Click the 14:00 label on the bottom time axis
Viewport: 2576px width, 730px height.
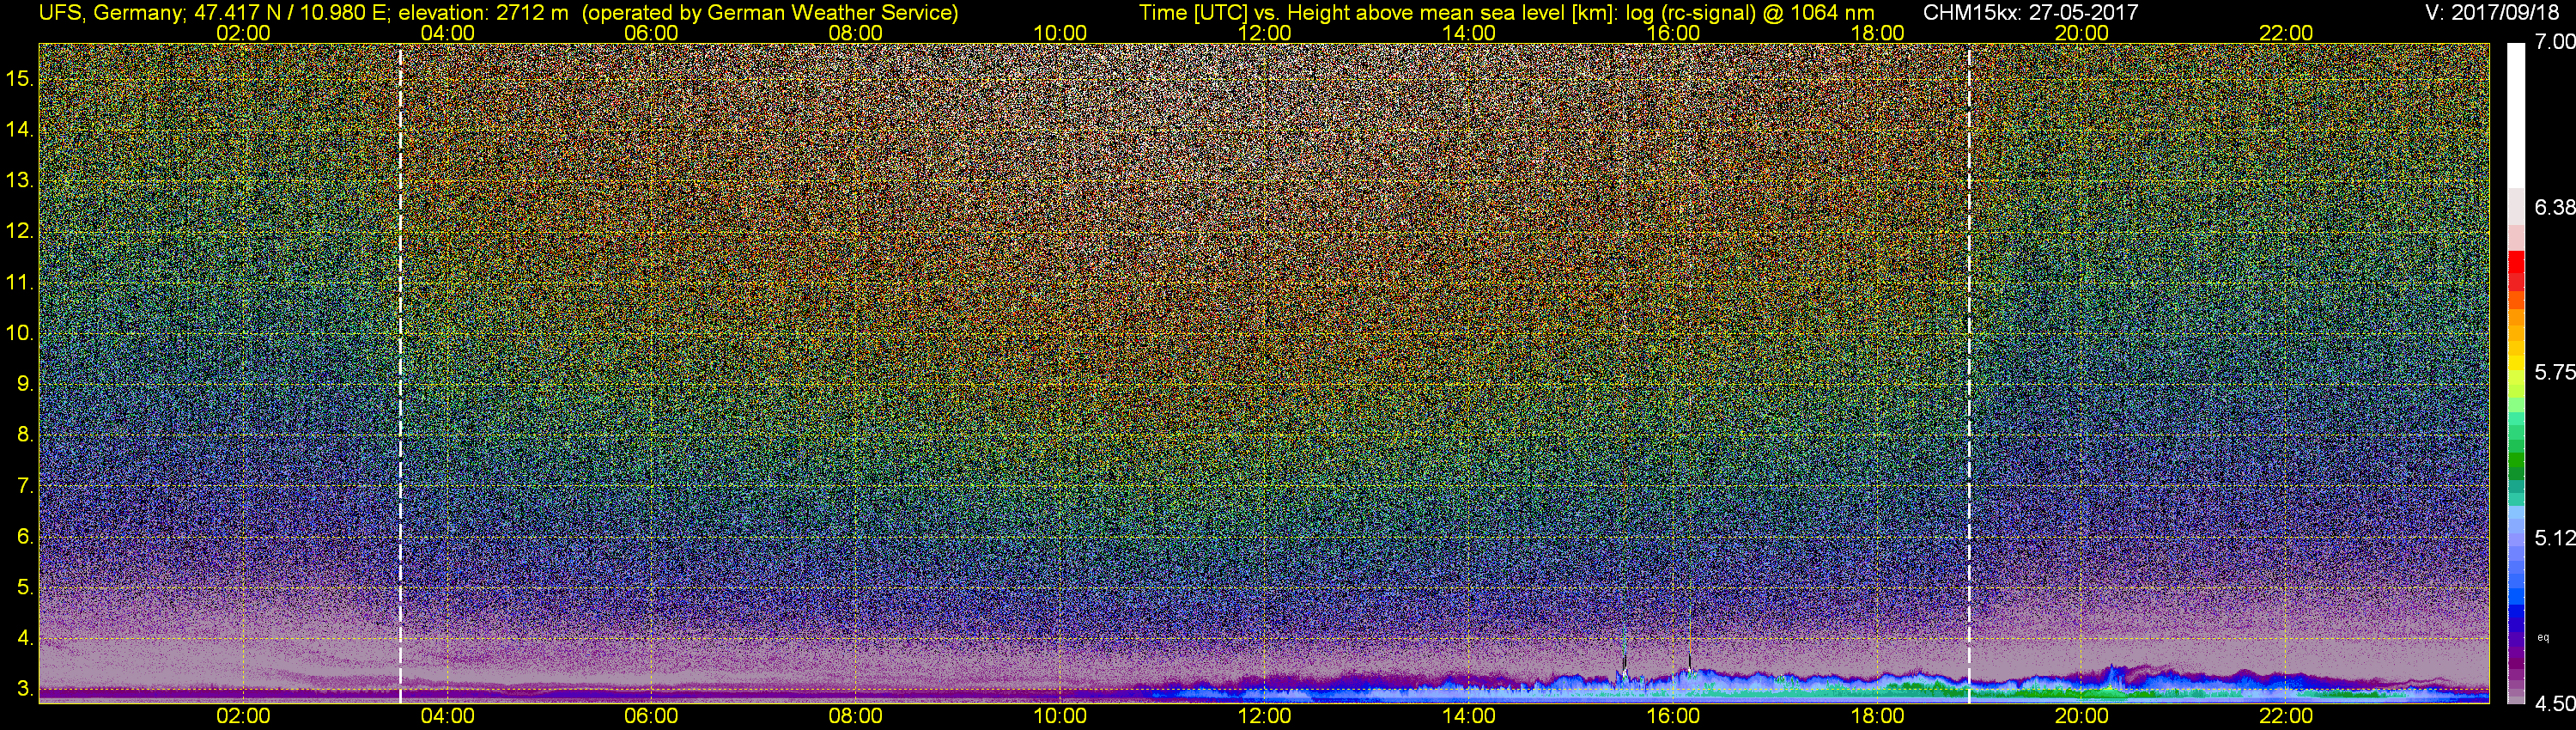pos(1469,716)
